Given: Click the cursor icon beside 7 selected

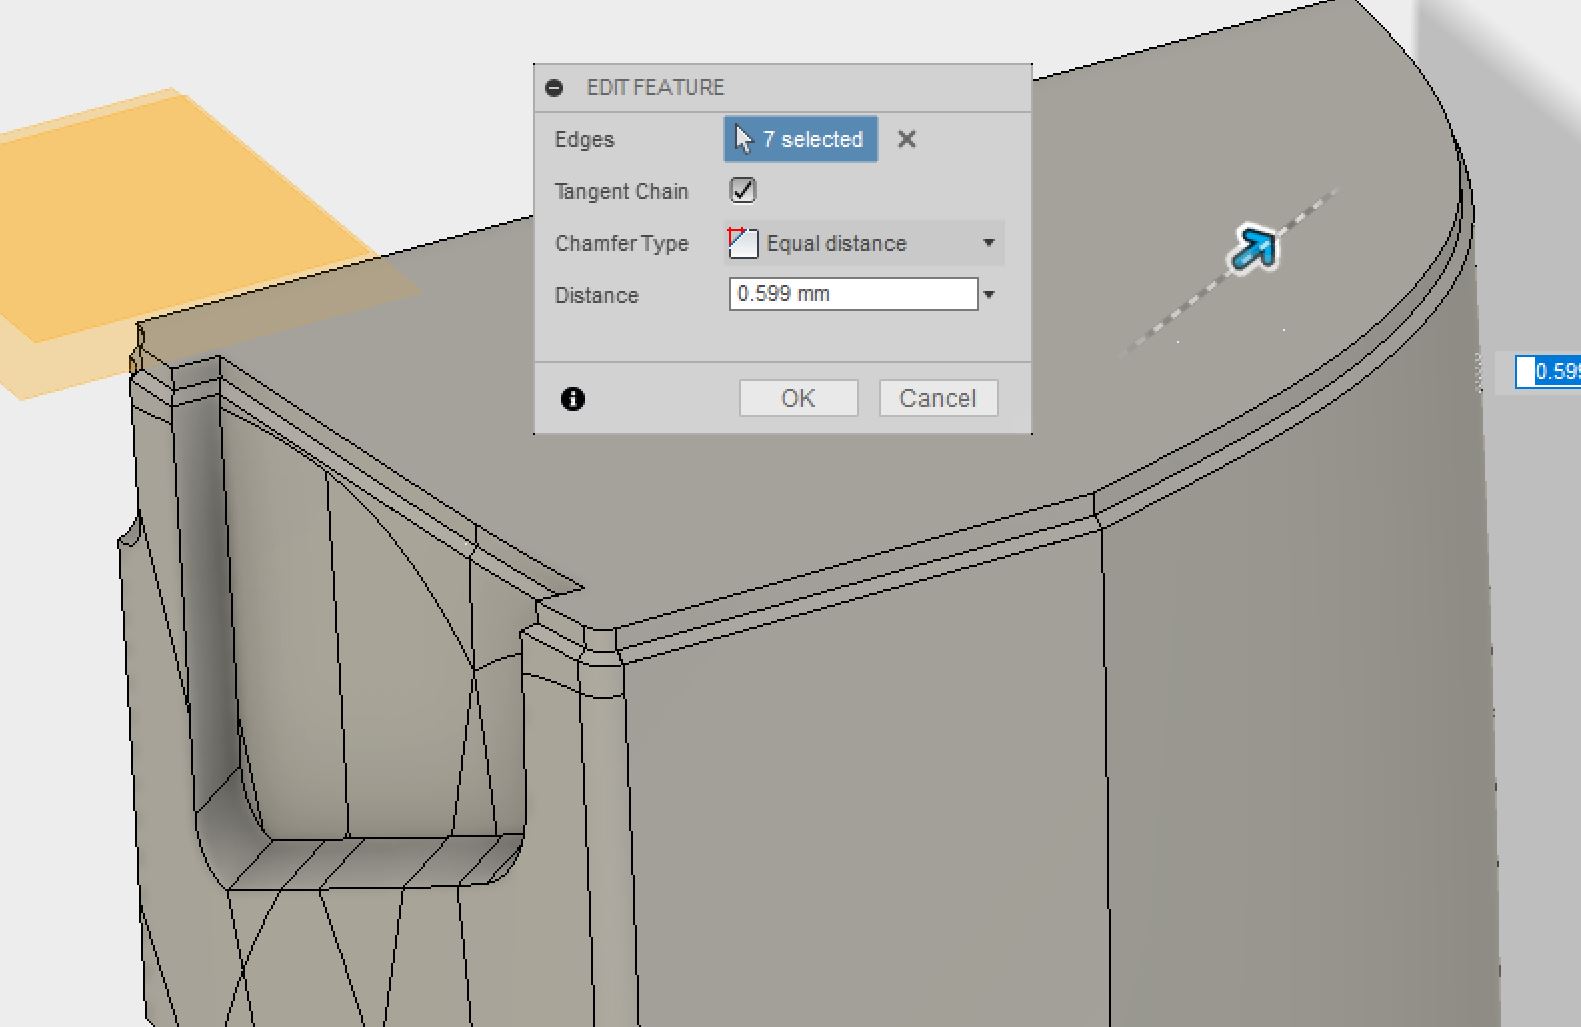Looking at the screenshot, I should [x=743, y=139].
